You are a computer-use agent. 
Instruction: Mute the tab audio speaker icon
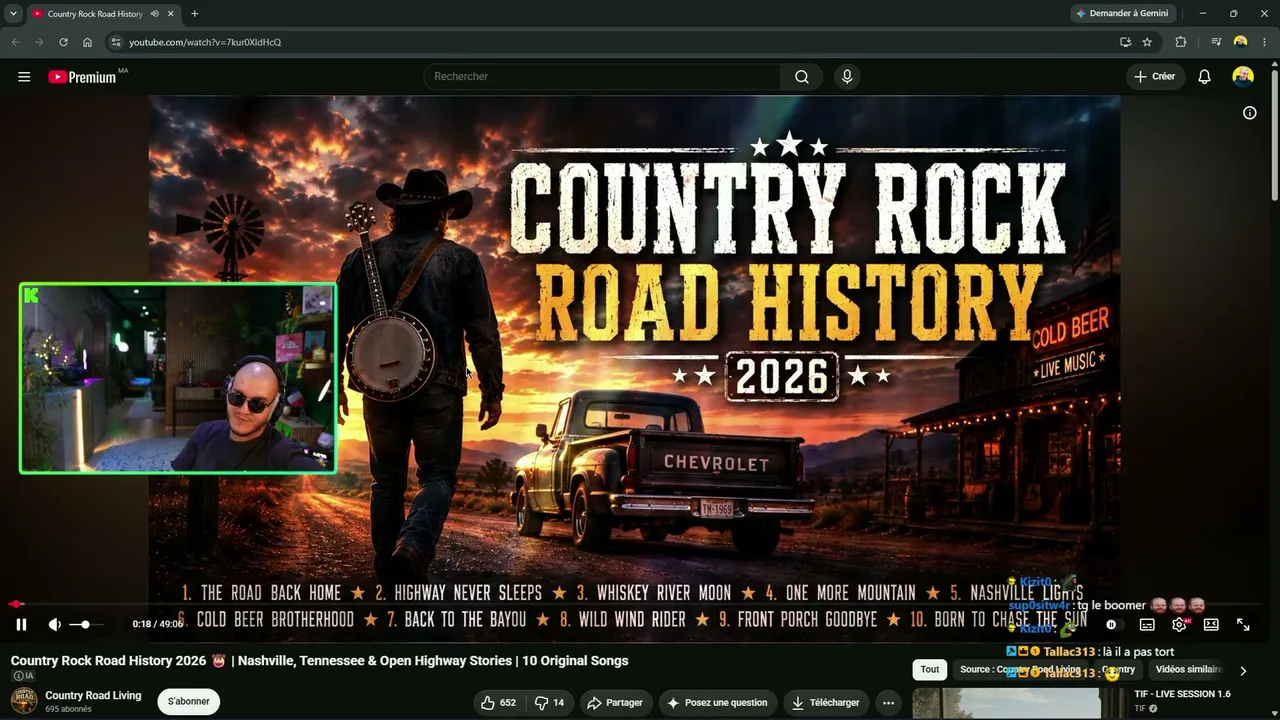pyautogui.click(x=154, y=14)
